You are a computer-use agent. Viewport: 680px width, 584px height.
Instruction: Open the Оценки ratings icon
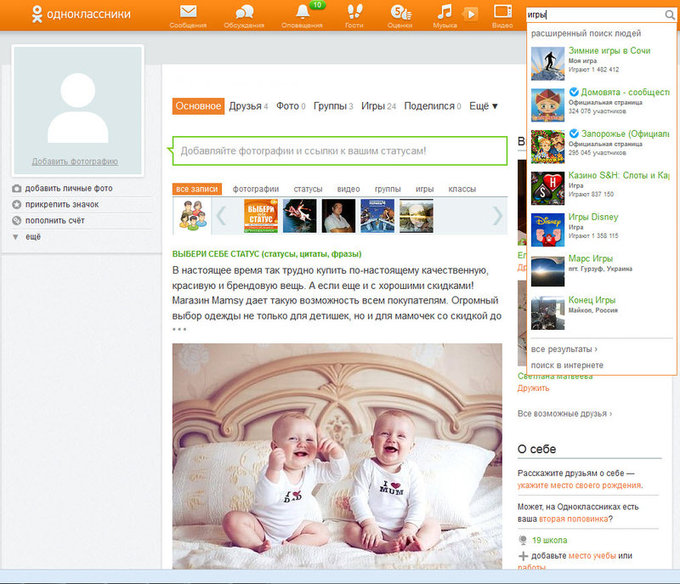pyautogui.click(x=400, y=12)
